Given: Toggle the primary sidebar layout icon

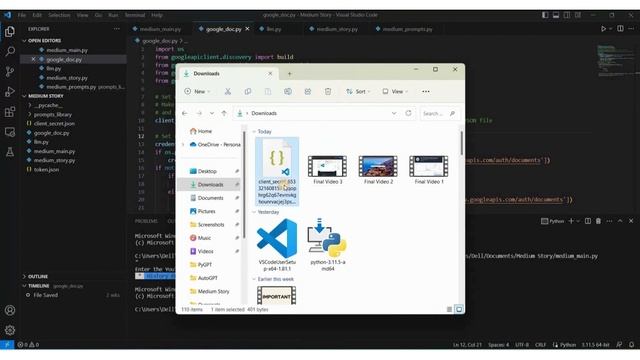Looking at the screenshot, I should [545, 15].
